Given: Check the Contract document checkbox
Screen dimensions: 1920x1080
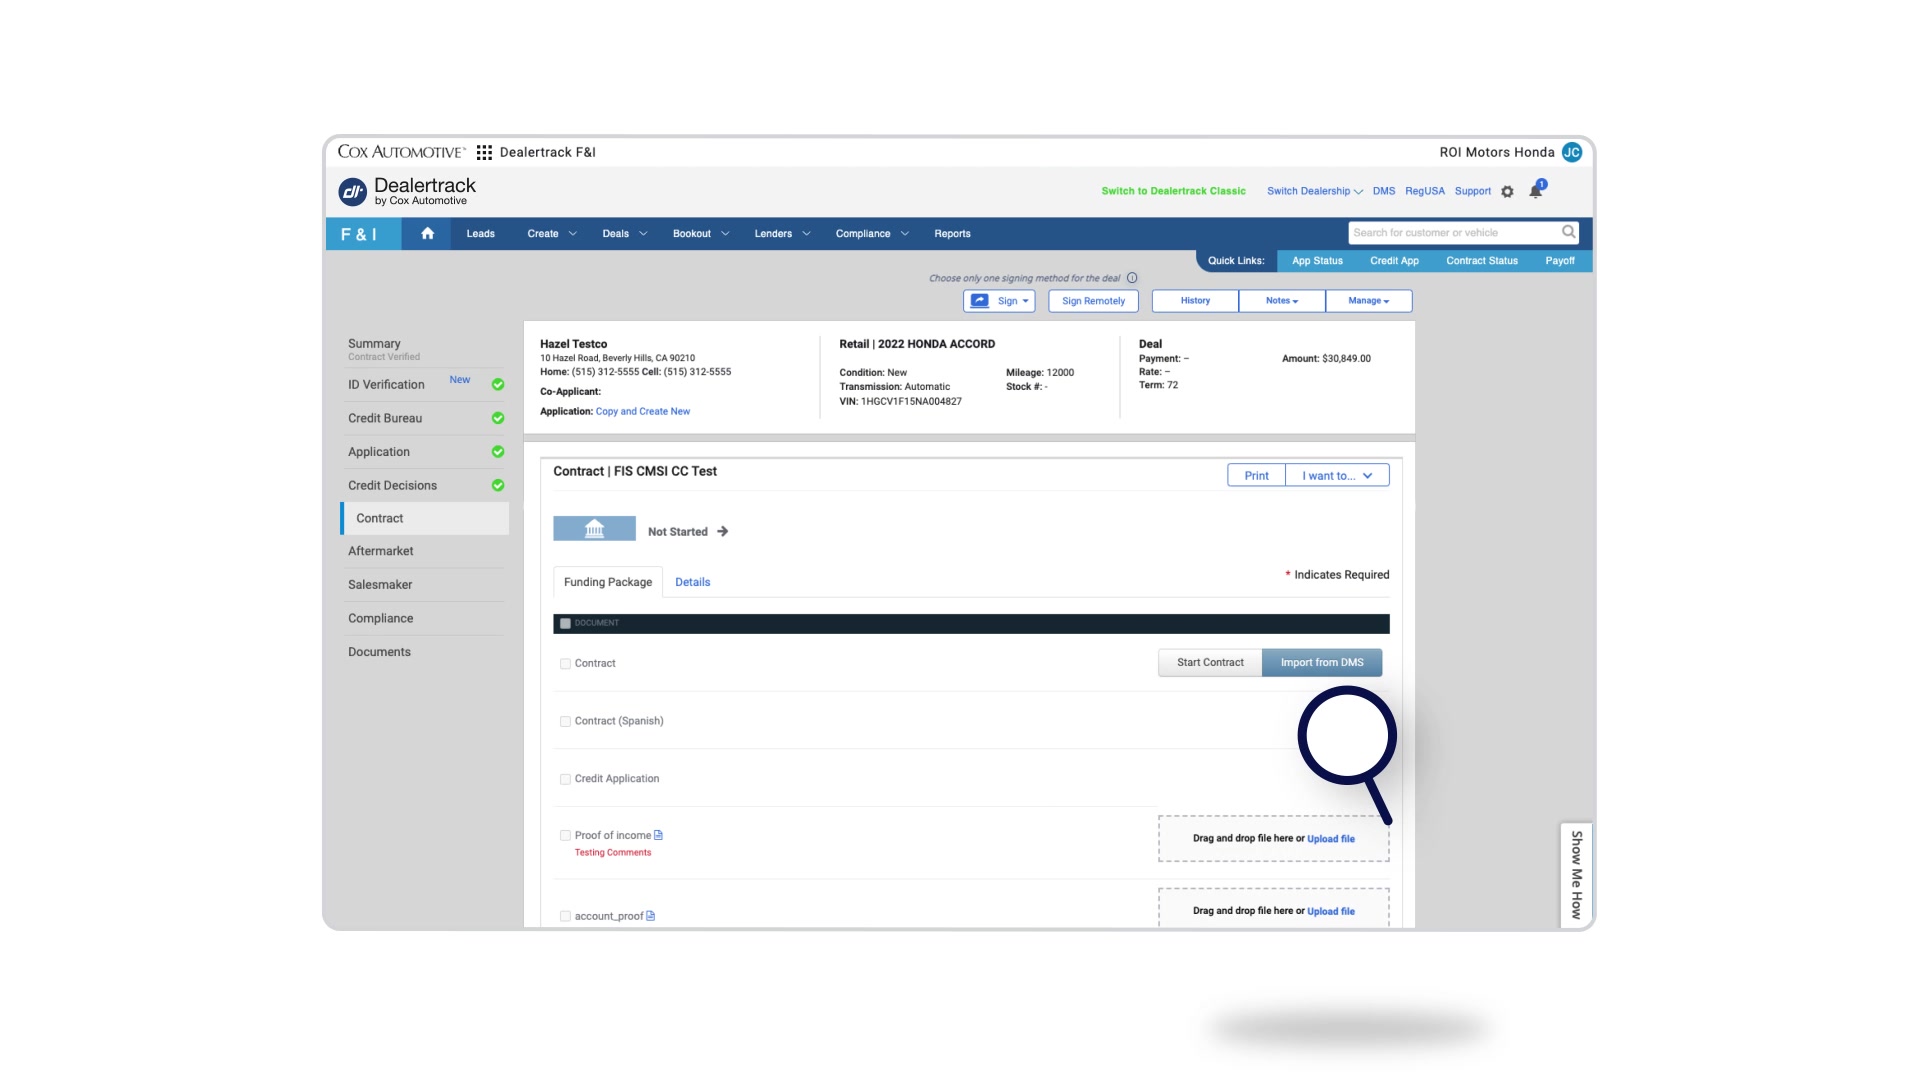Looking at the screenshot, I should pyautogui.click(x=565, y=664).
